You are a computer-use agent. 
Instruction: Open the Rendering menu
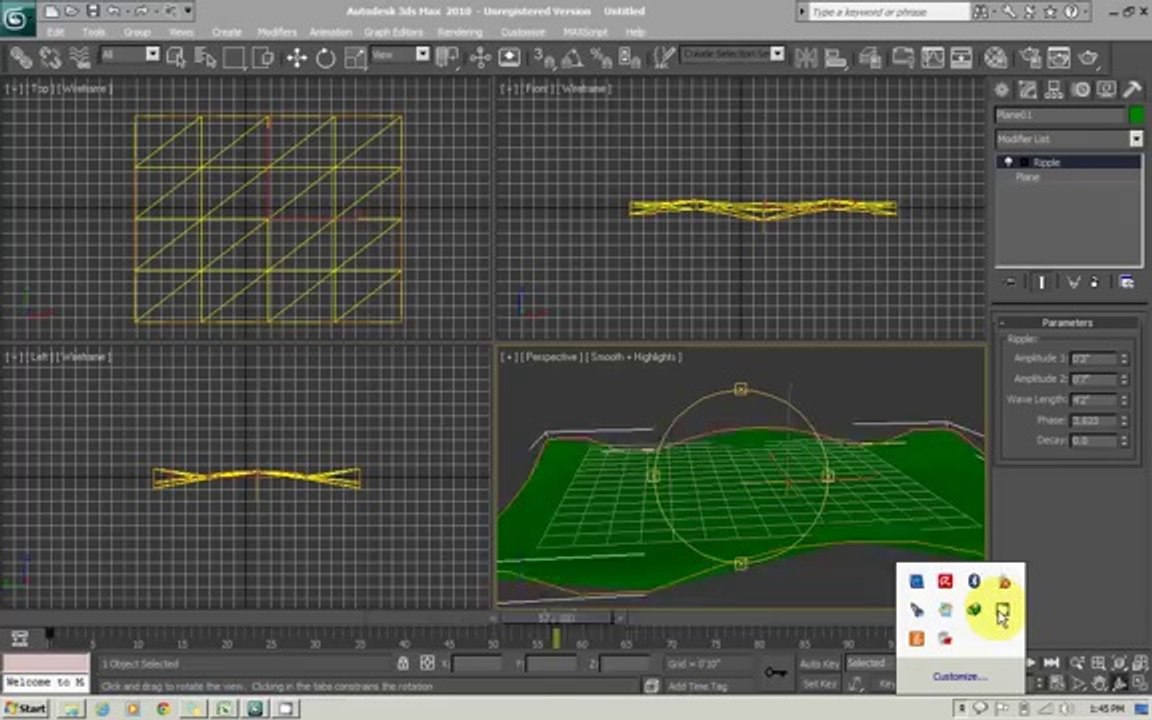460,32
